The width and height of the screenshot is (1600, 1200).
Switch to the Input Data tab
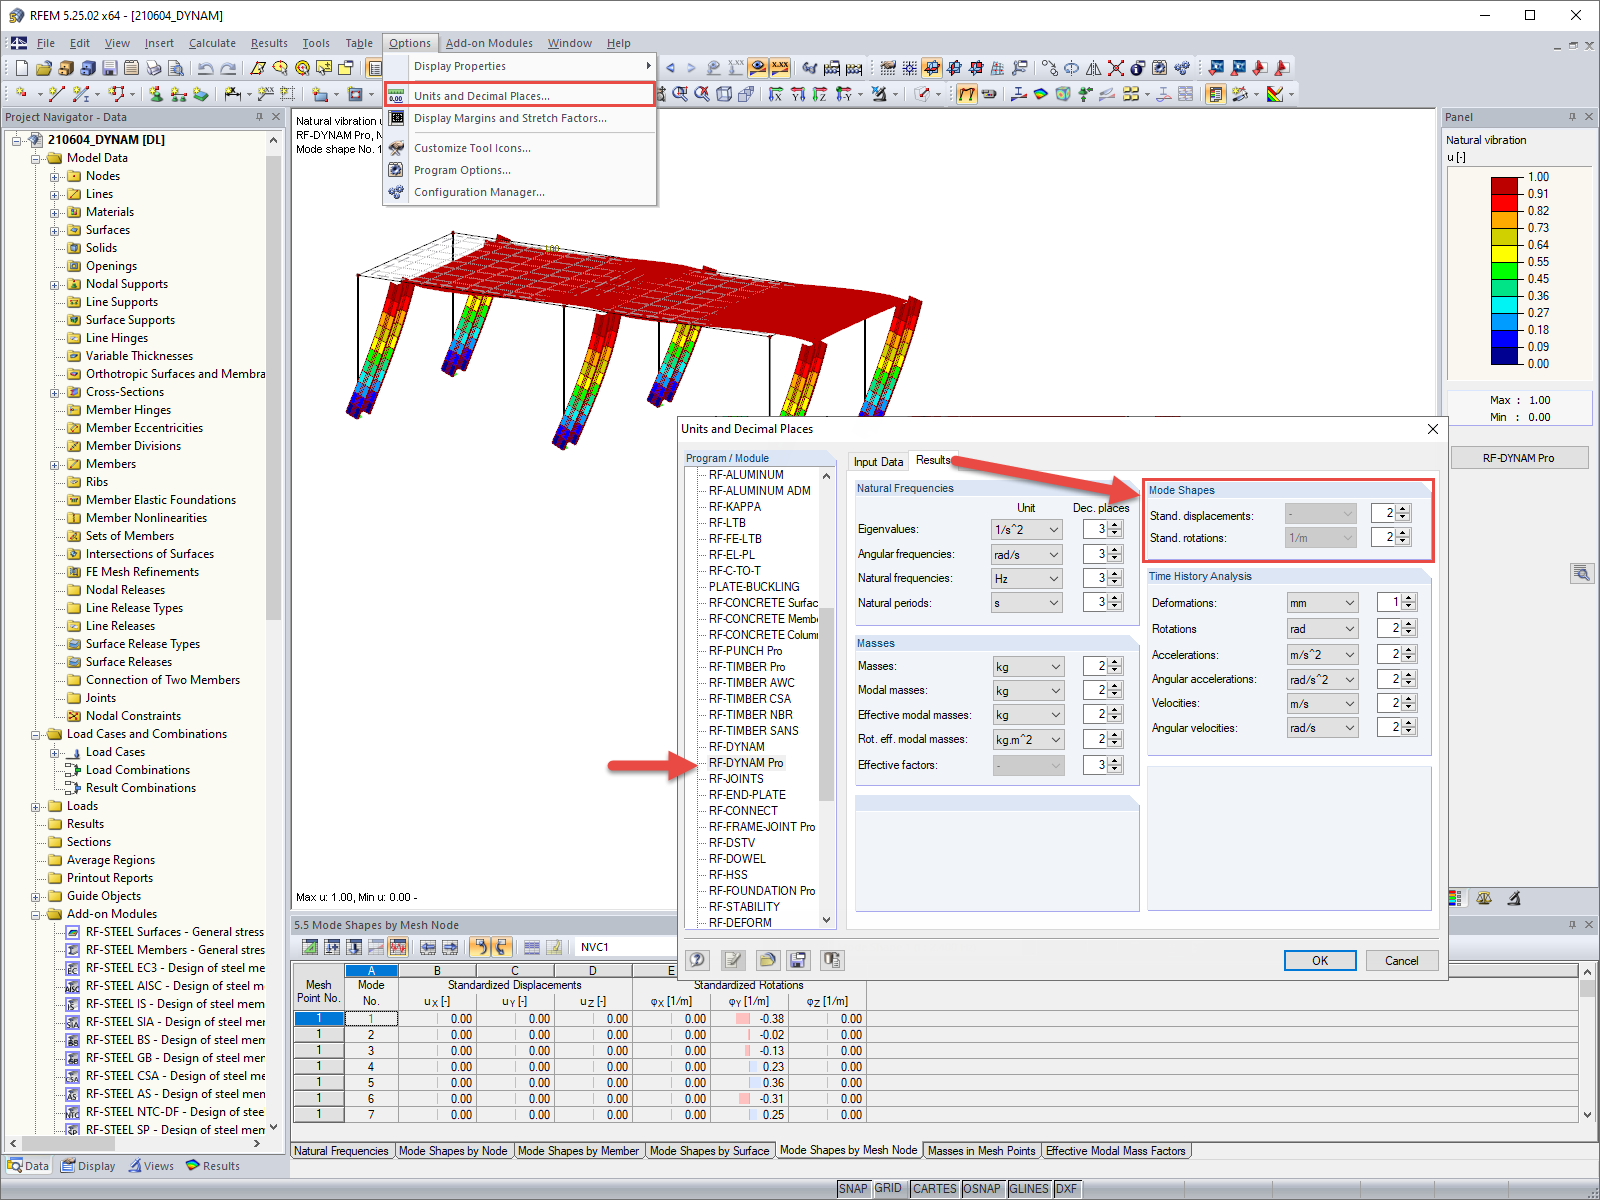878,462
